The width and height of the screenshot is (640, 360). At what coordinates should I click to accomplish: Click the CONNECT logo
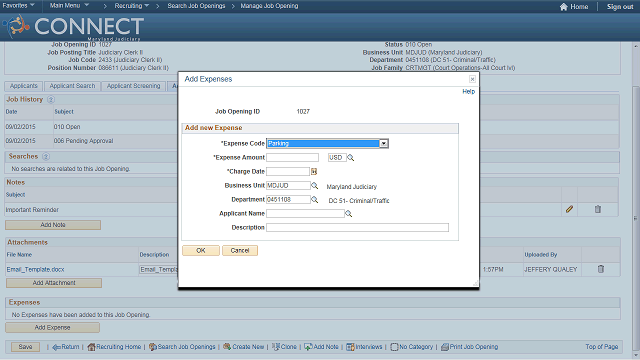pos(73,27)
